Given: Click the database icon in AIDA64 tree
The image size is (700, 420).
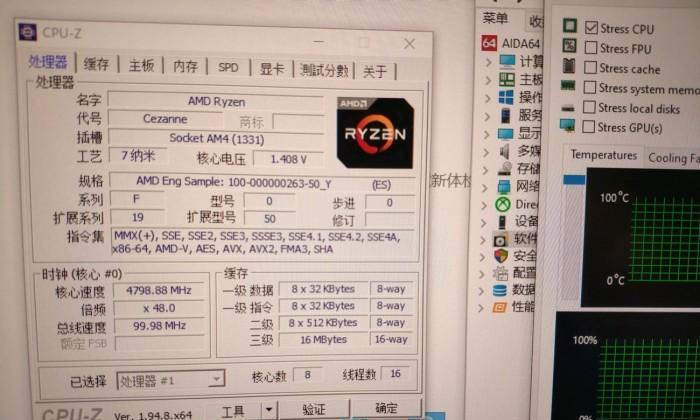Looking at the screenshot, I should click(x=500, y=291).
